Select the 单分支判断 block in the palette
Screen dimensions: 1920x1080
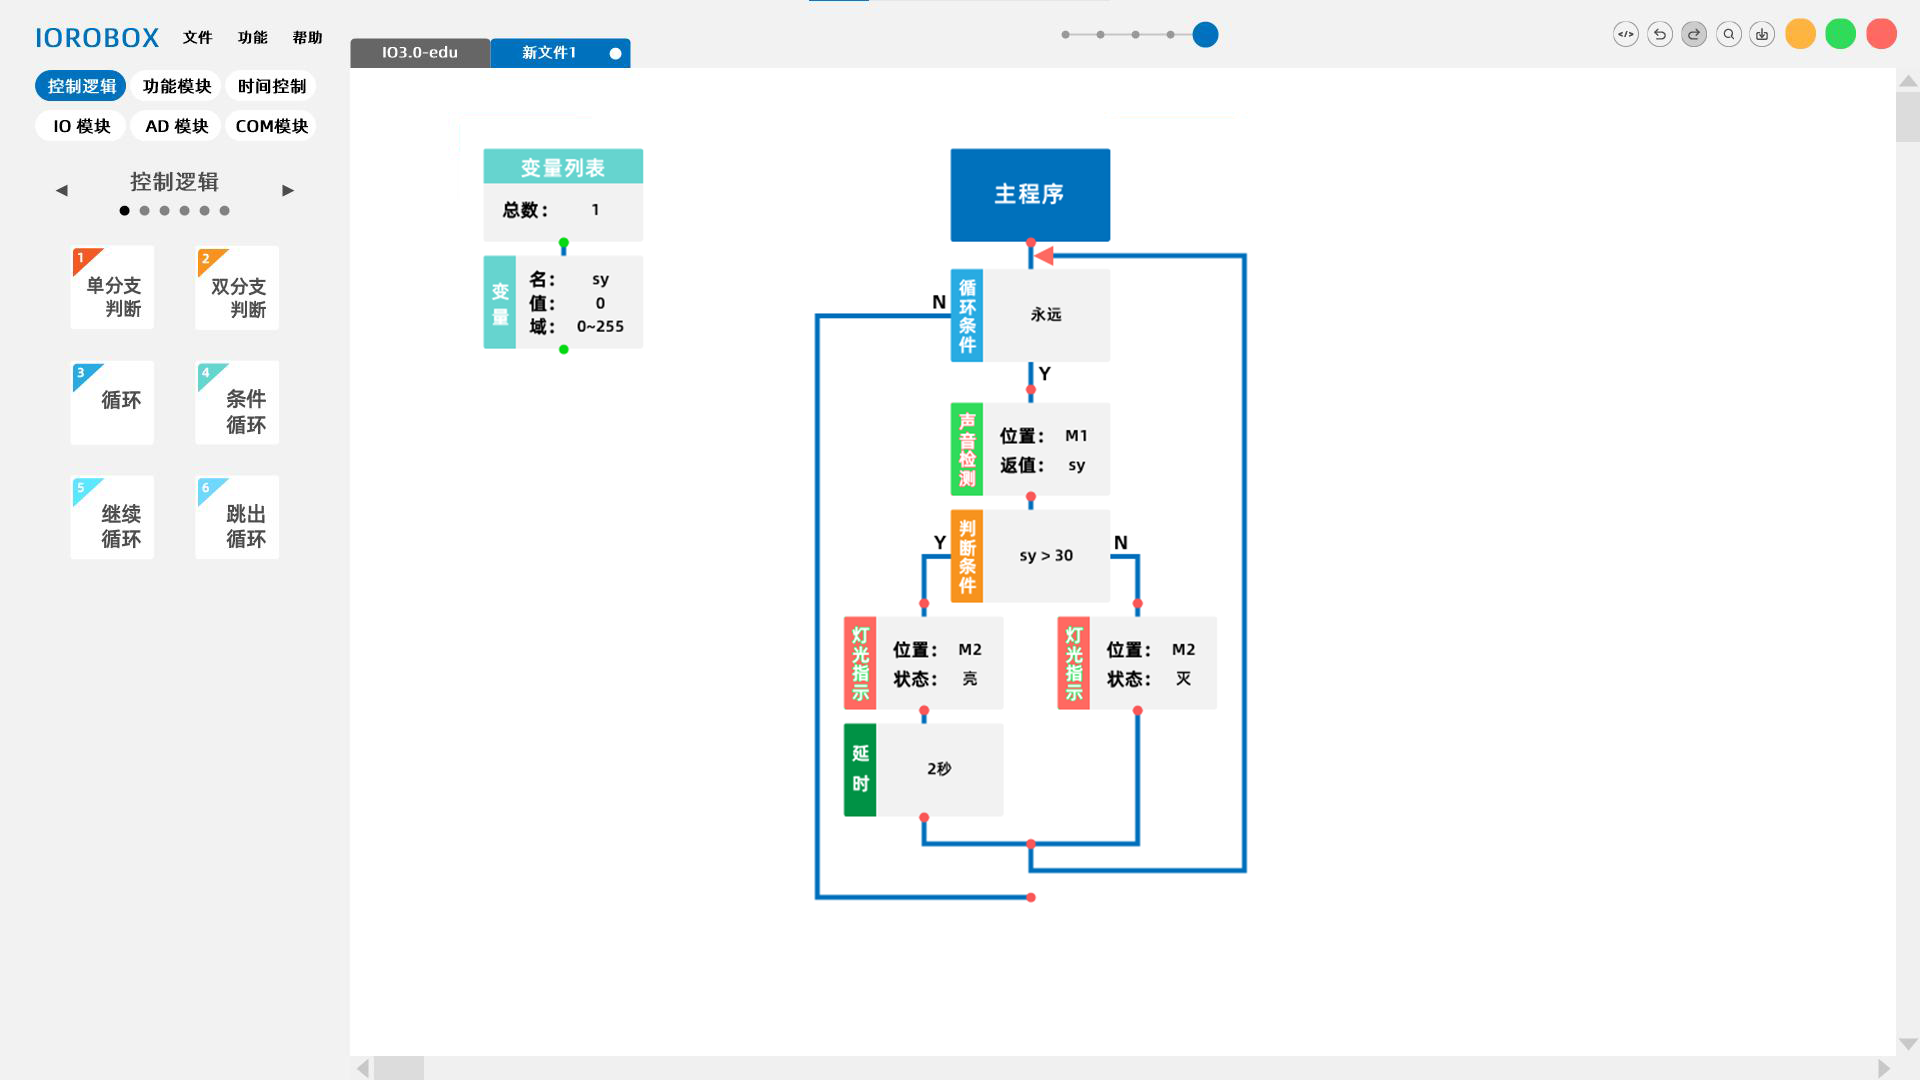pyautogui.click(x=111, y=287)
